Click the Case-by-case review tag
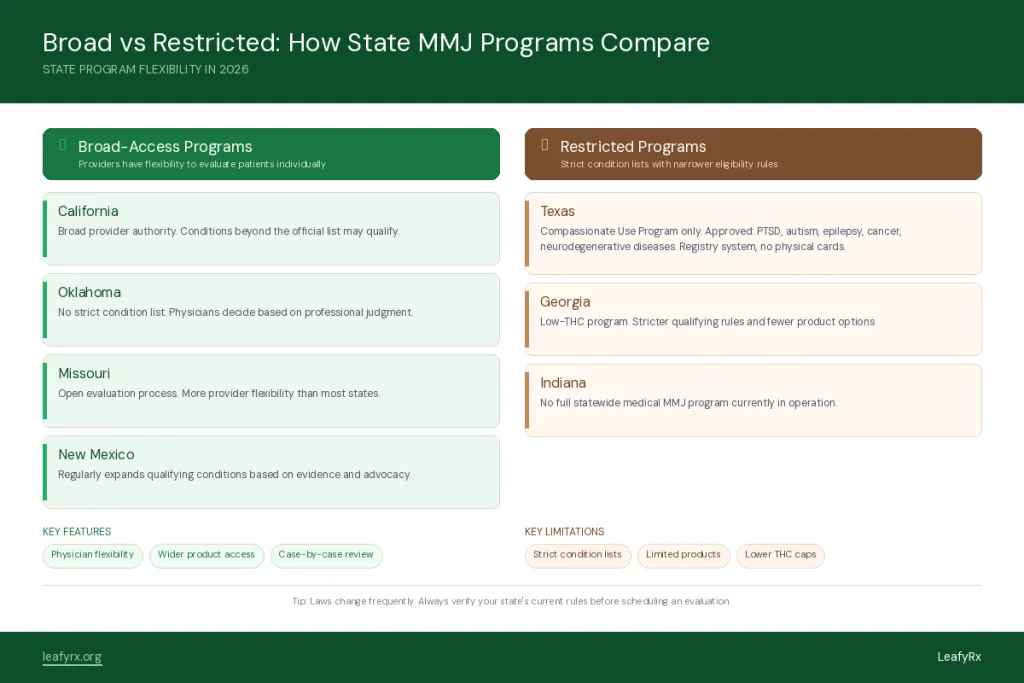Viewport: 1024px width, 683px height. pyautogui.click(x=326, y=555)
